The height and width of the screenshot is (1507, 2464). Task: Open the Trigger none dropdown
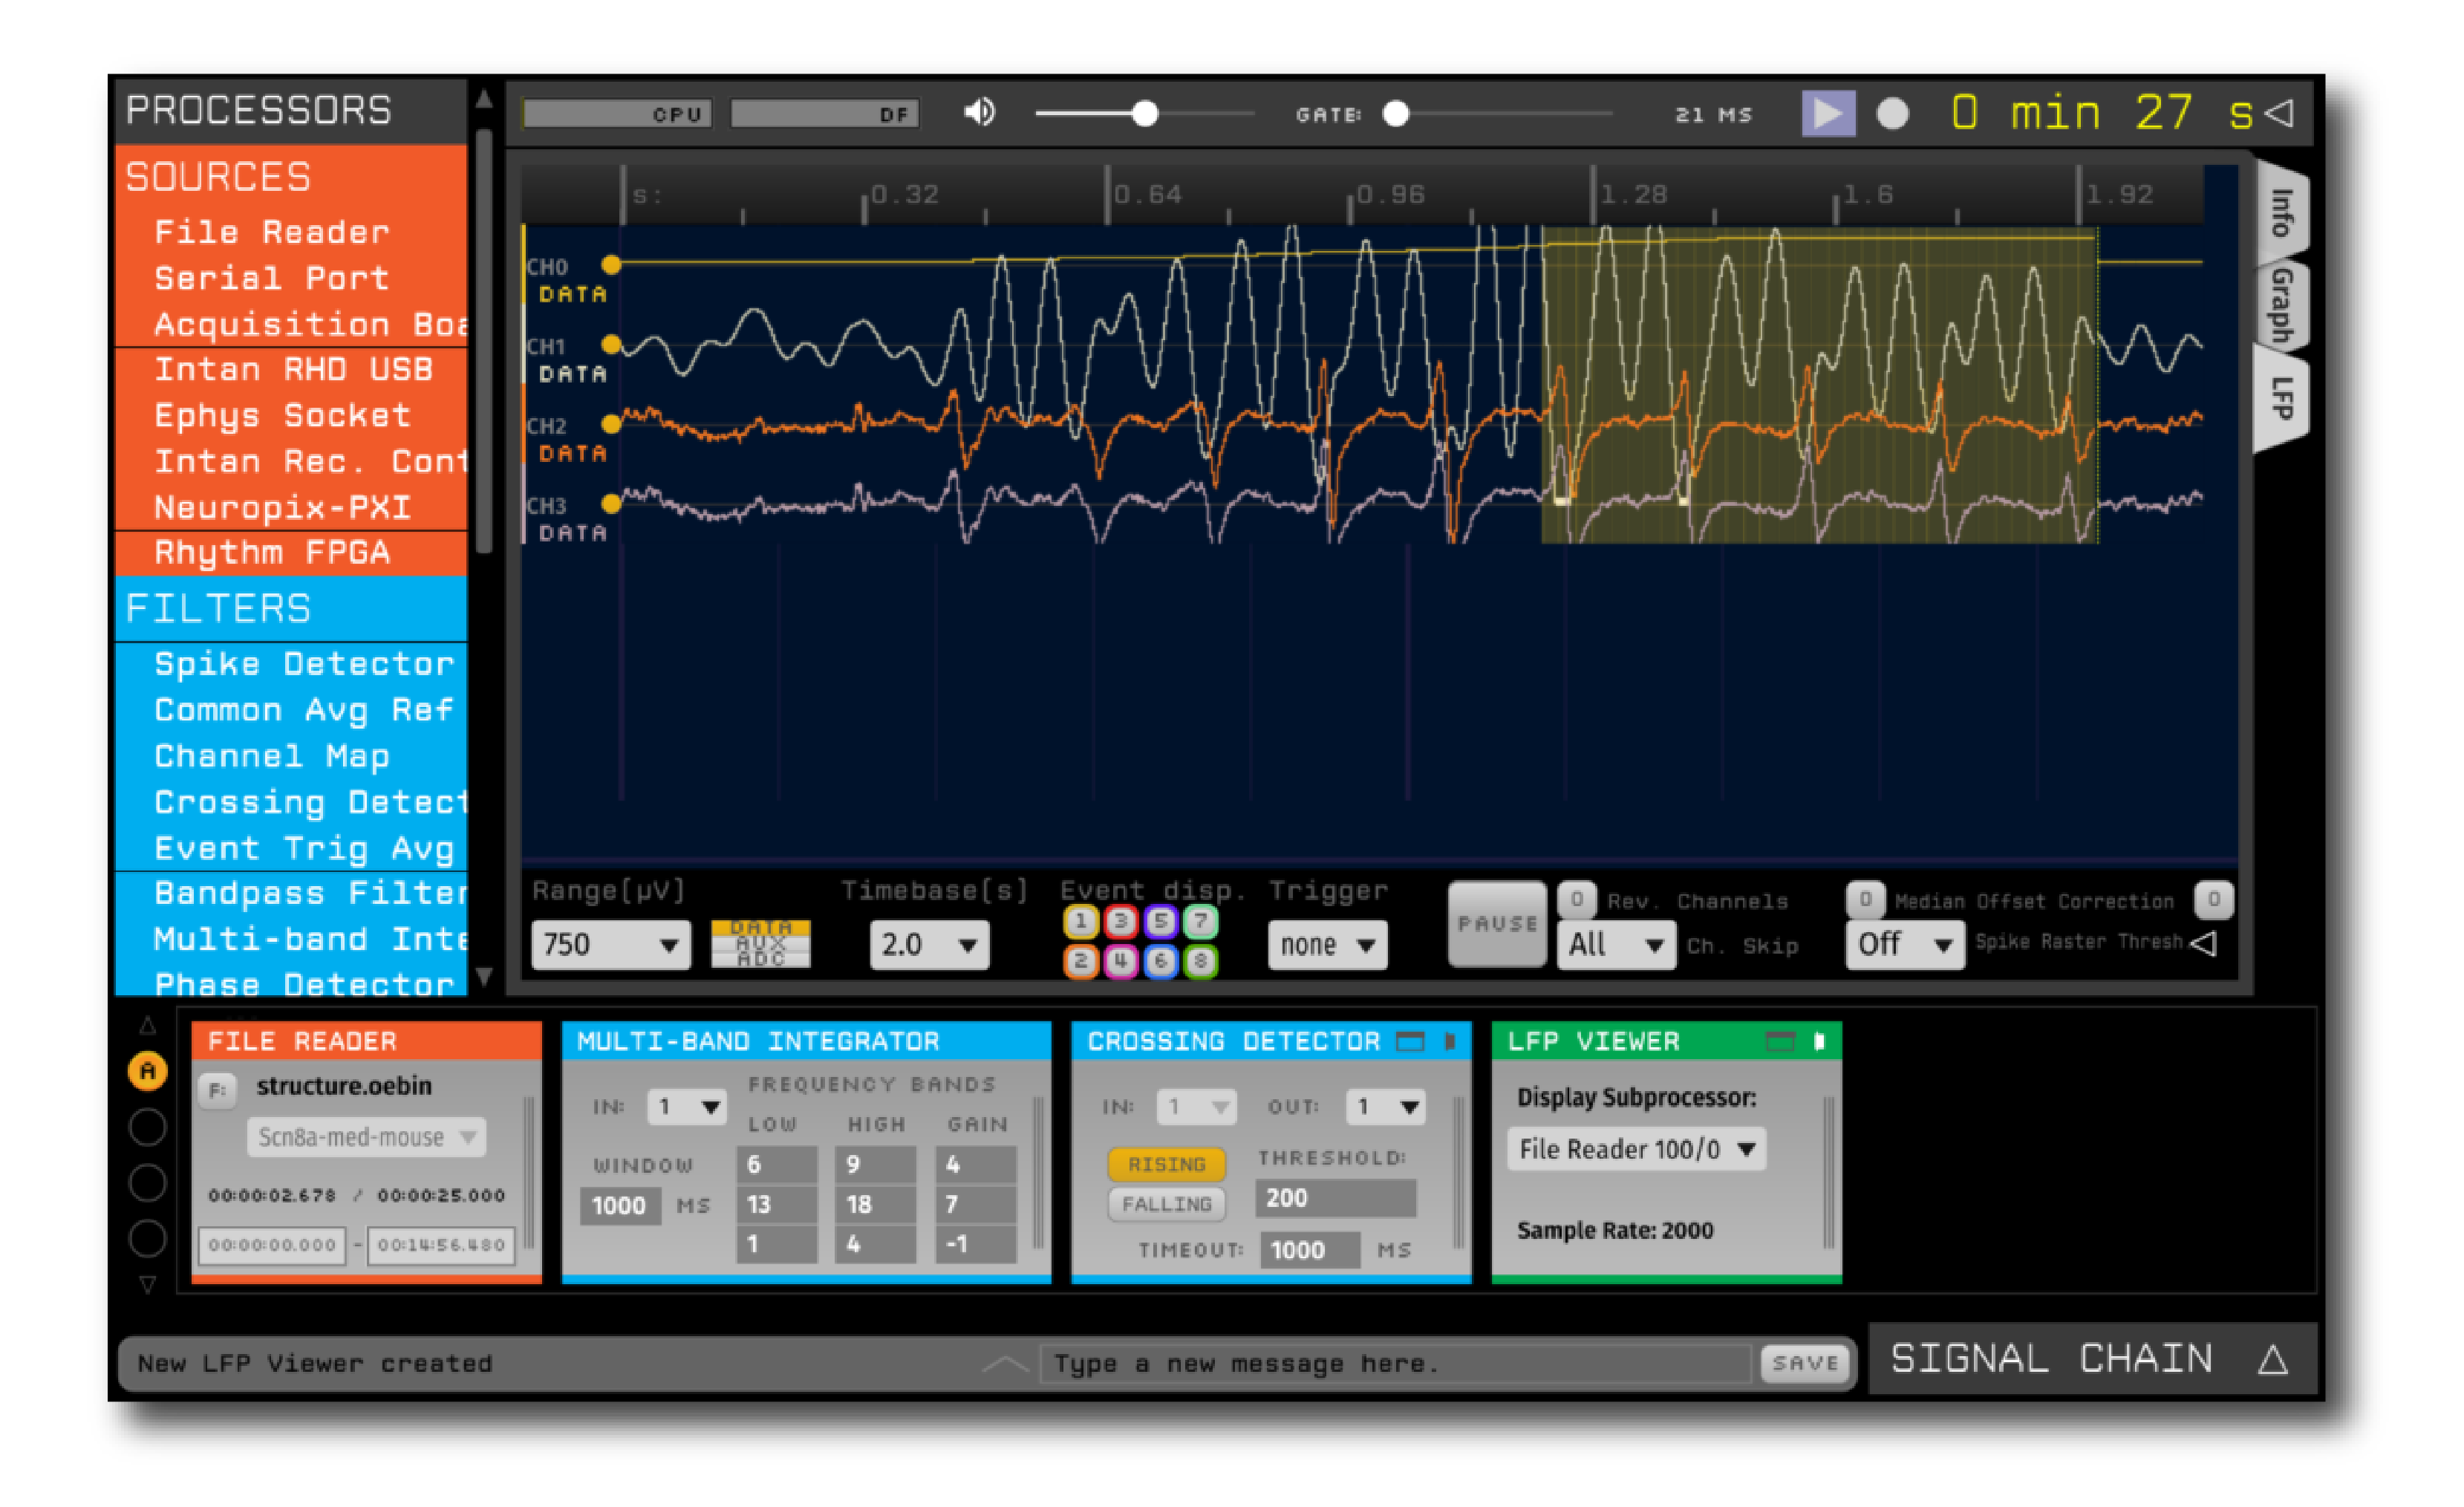(x=1327, y=944)
